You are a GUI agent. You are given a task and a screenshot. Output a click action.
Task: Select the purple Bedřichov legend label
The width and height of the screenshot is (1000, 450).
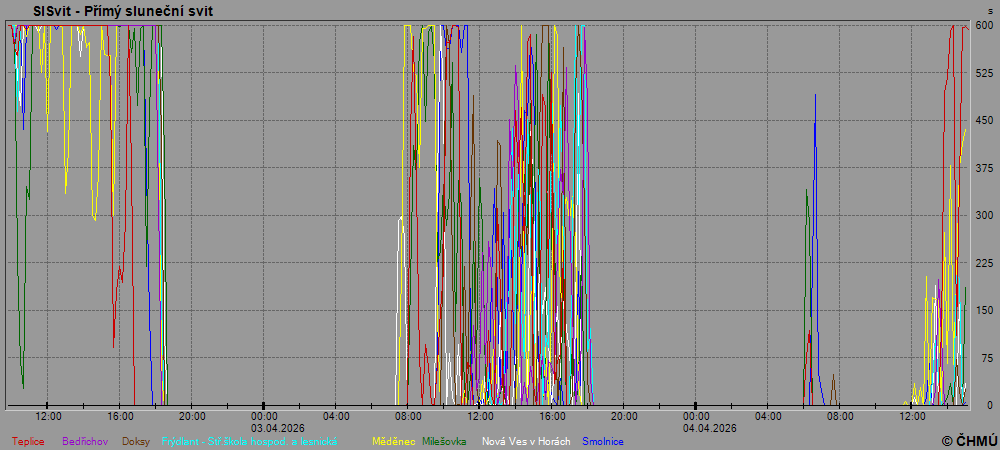coord(87,441)
